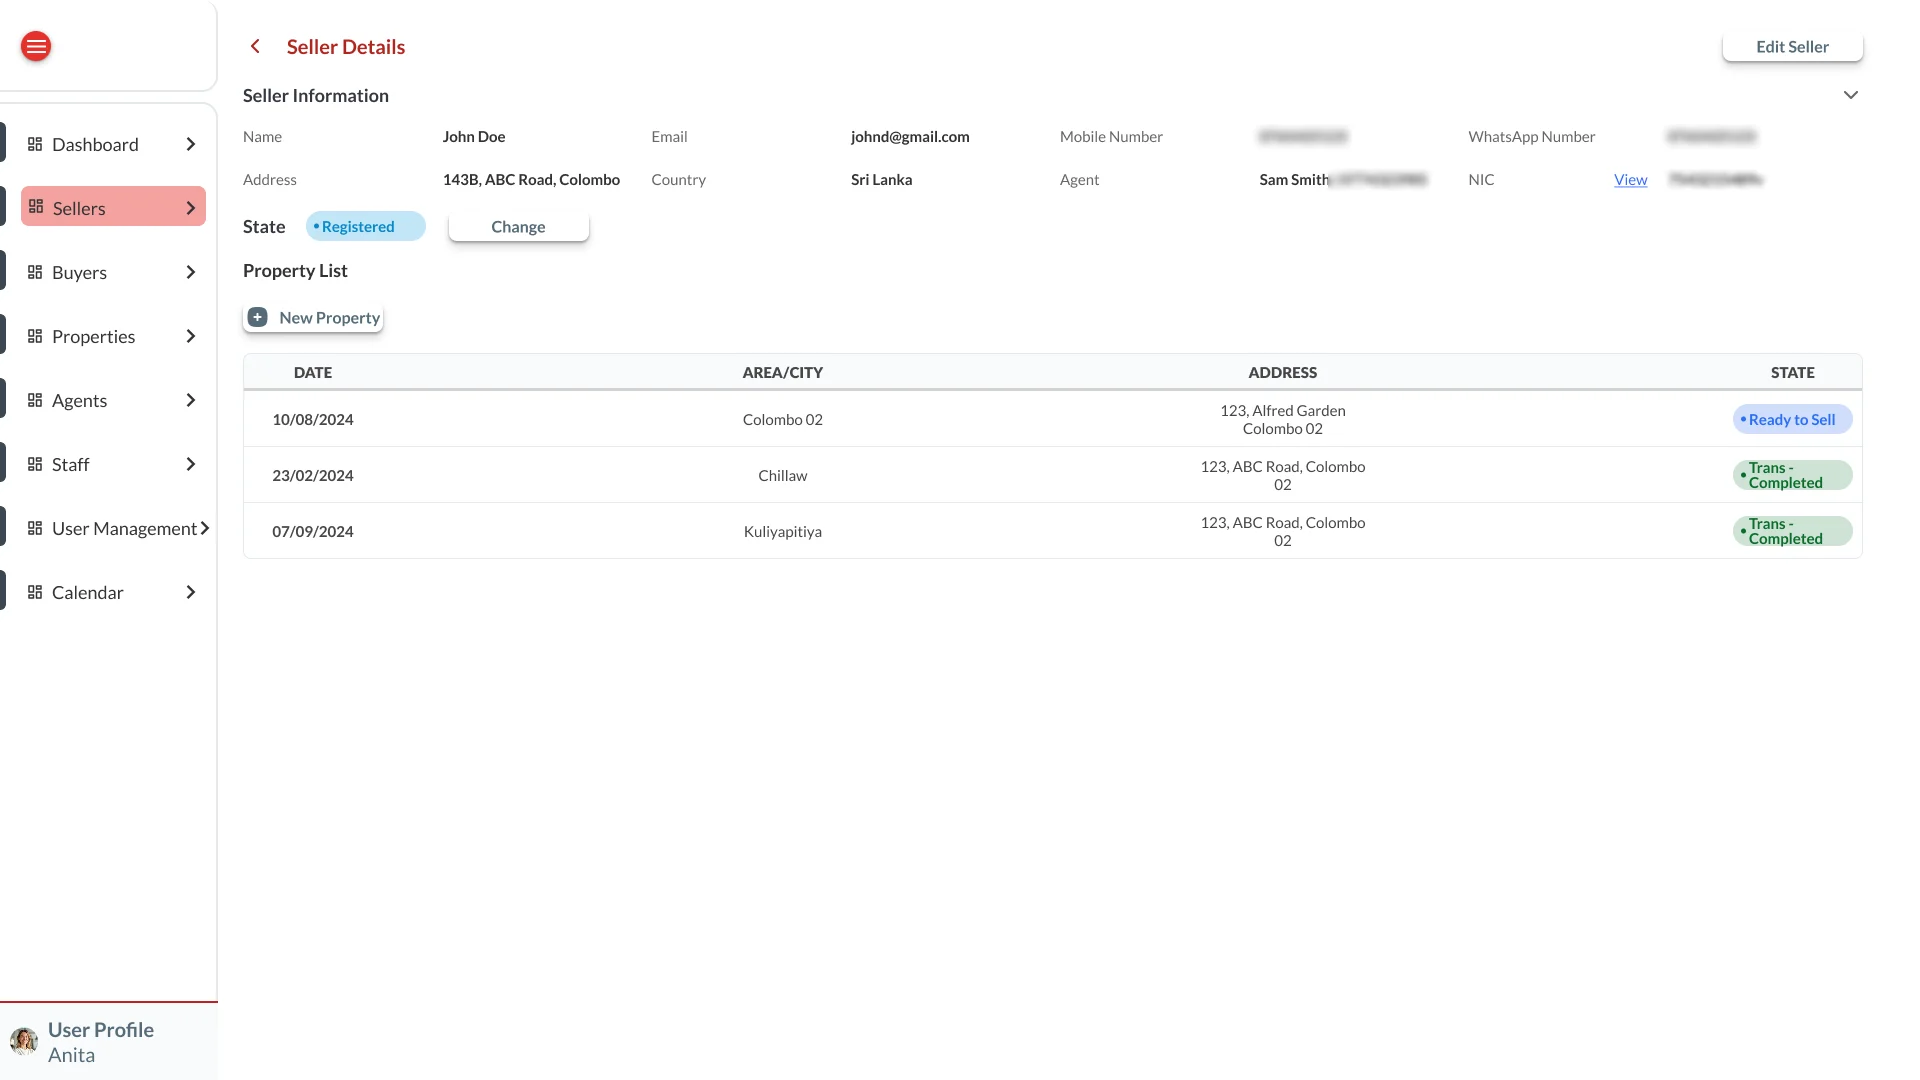The image size is (1920, 1080).
Task: Click the Properties grid icon
Action: [35, 336]
